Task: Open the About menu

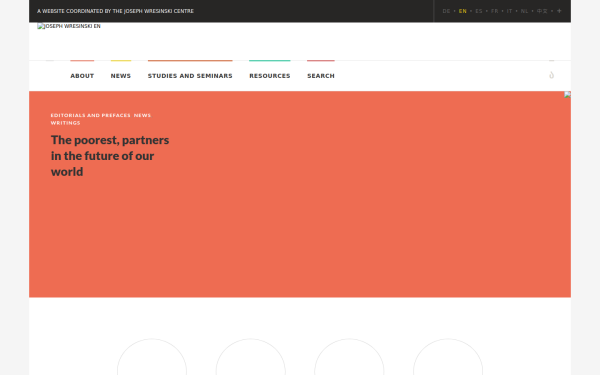Action: [x=82, y=76]
